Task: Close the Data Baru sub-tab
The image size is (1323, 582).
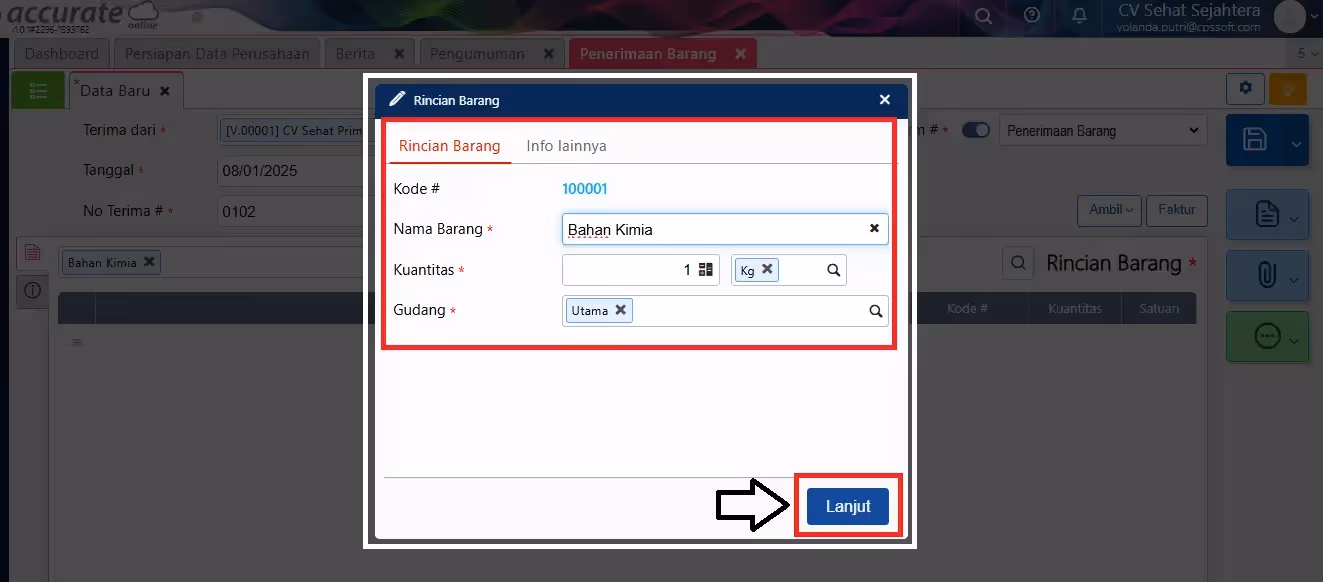Action: pyautogui.click(x=165, y=91)
